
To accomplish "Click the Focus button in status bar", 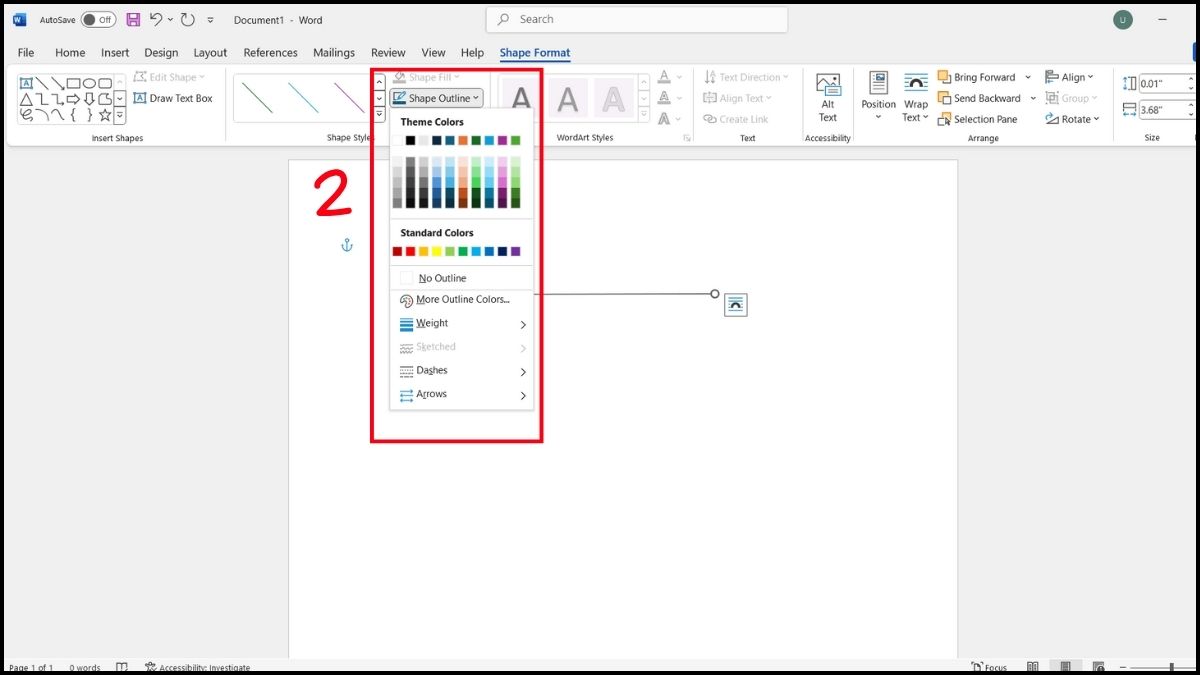I will pos(989,667).
